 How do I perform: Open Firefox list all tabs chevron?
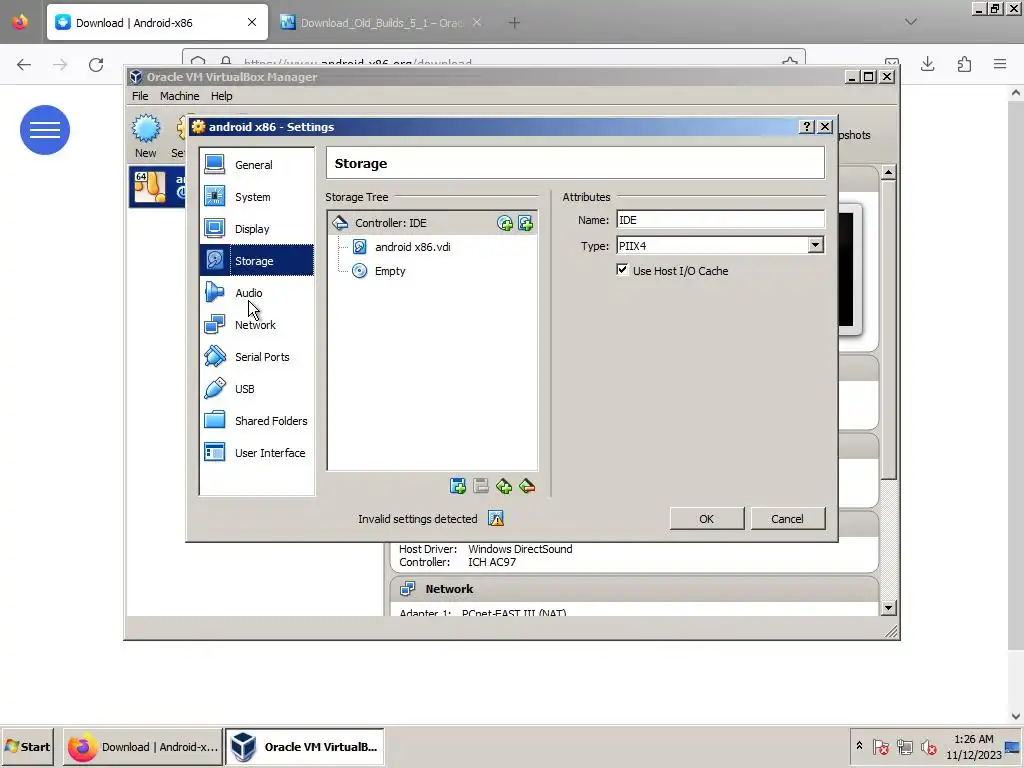(911, 22)
